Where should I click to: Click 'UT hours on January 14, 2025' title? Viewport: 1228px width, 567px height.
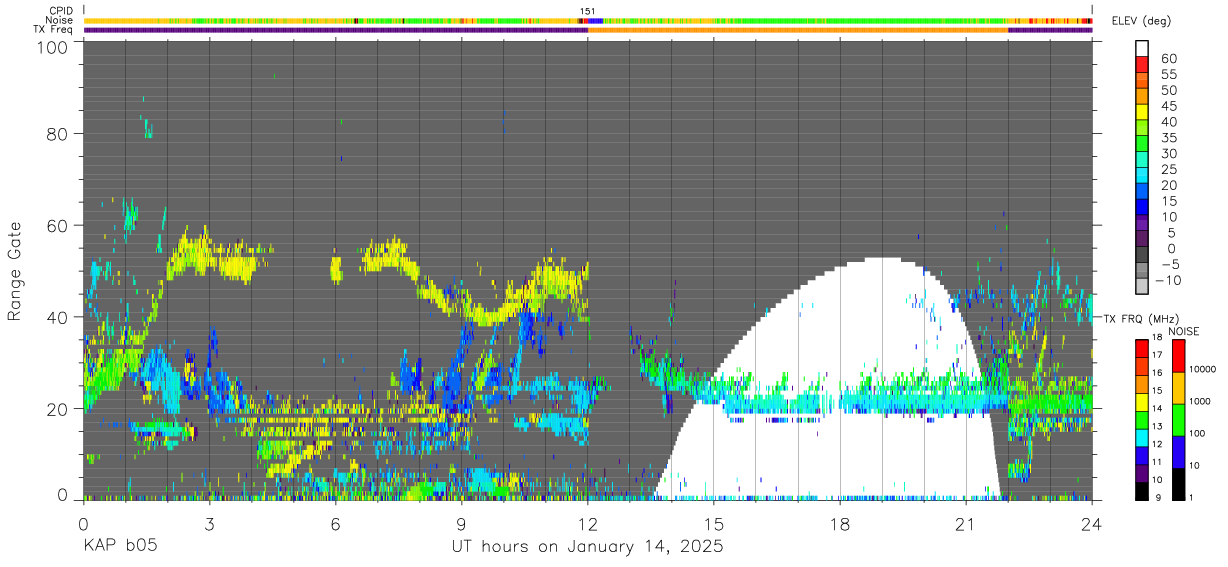(588, 547)
